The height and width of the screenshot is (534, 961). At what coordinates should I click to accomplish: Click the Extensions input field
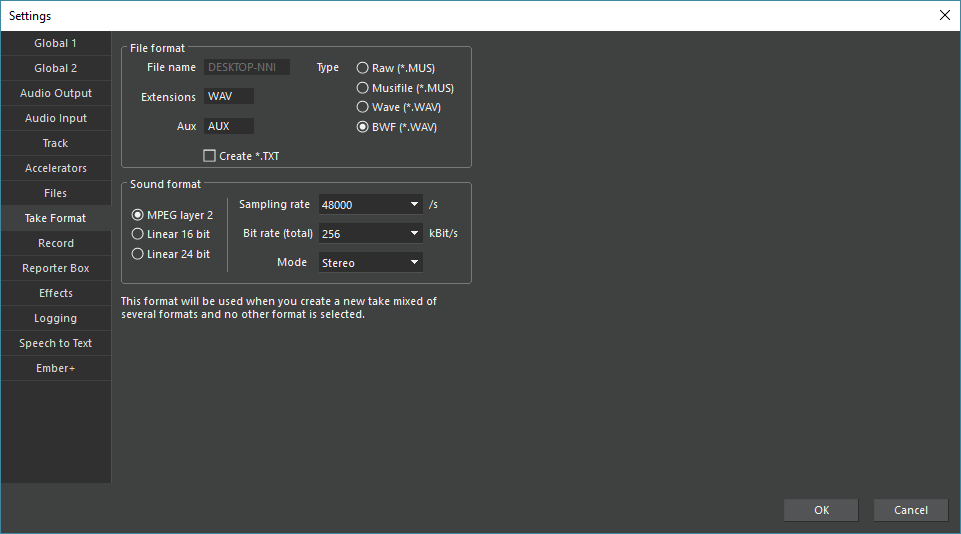click(x=229, y=97)
